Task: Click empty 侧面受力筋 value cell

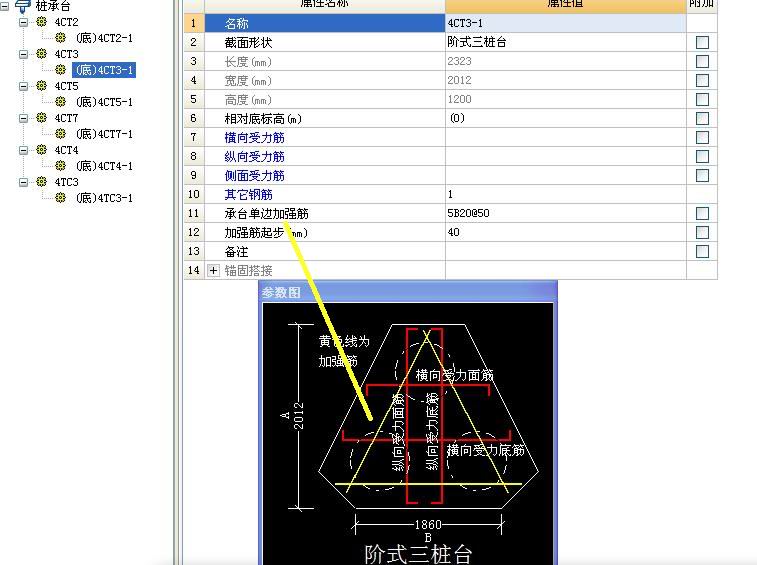Action: pyautogui.click(x=565, y=175)
